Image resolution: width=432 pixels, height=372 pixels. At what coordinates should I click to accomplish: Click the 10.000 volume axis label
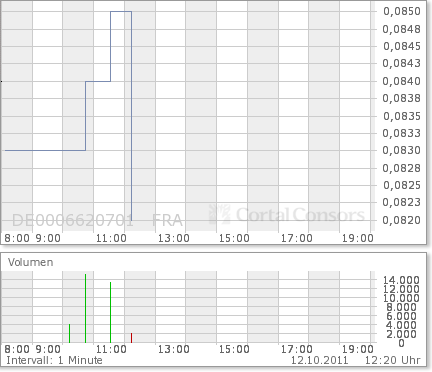point(401,298)
